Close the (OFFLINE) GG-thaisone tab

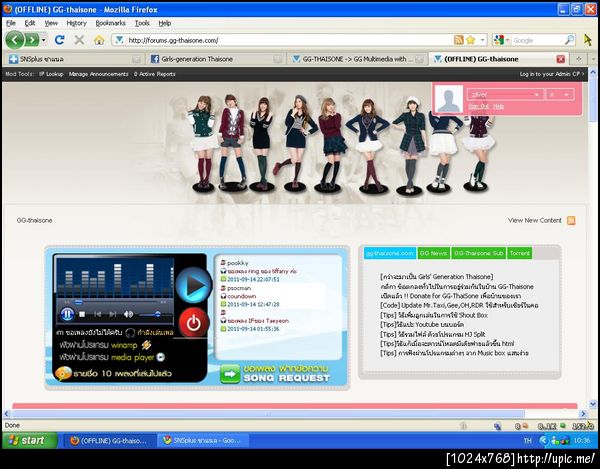(x=561, y=59)
